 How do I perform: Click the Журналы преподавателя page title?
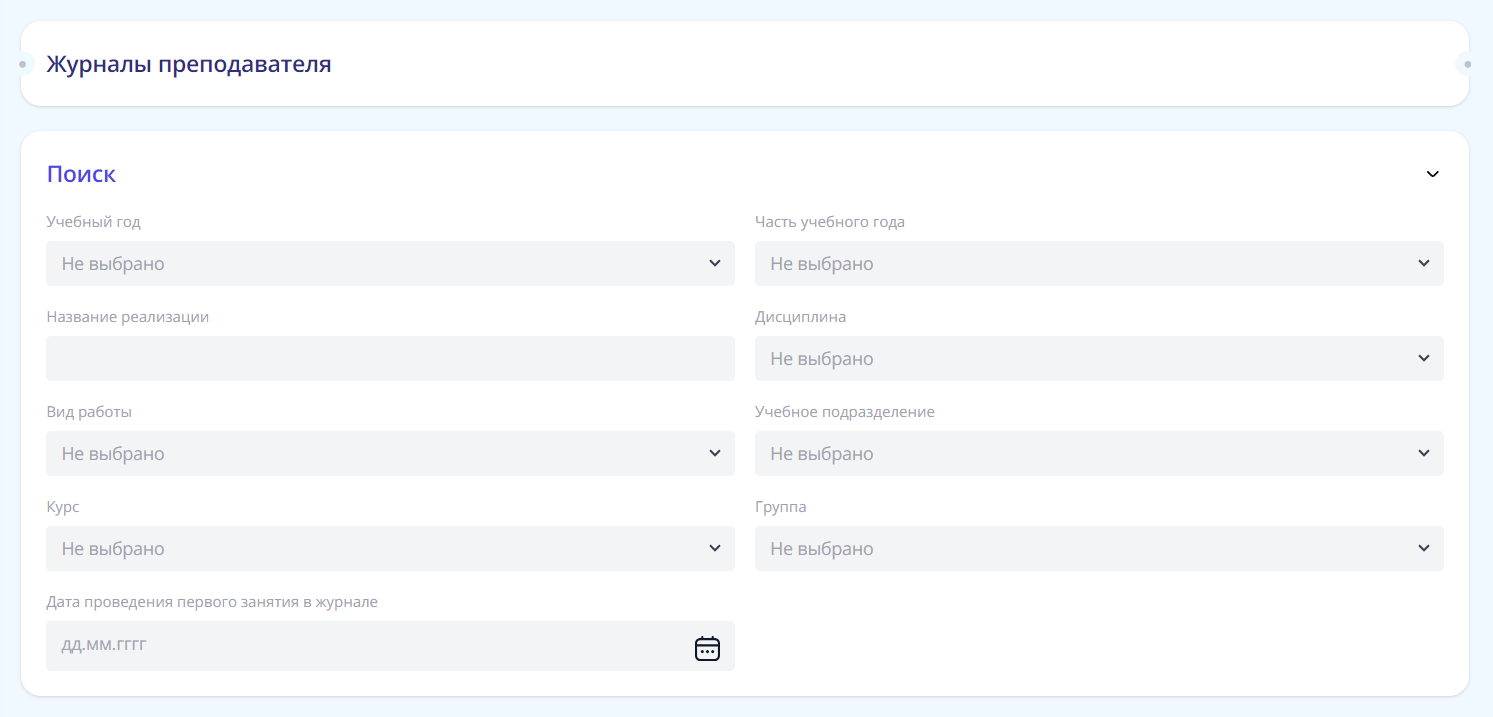pos(189,65)
